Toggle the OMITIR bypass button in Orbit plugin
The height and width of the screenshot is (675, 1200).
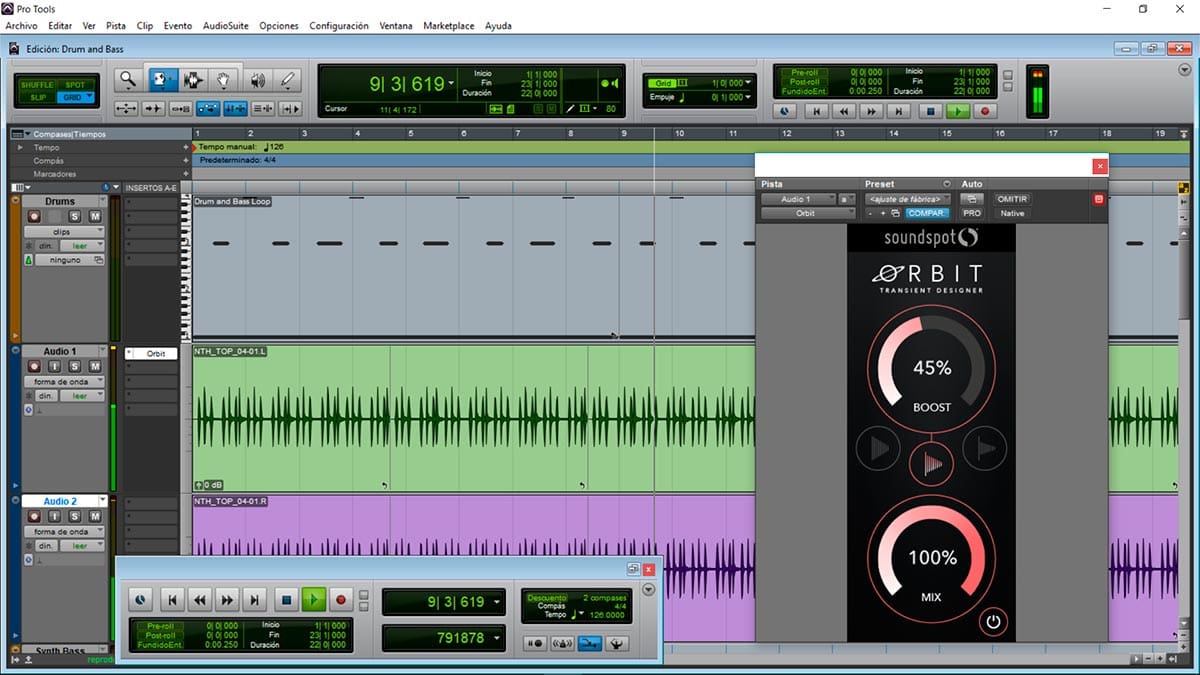click(1012, 199)
